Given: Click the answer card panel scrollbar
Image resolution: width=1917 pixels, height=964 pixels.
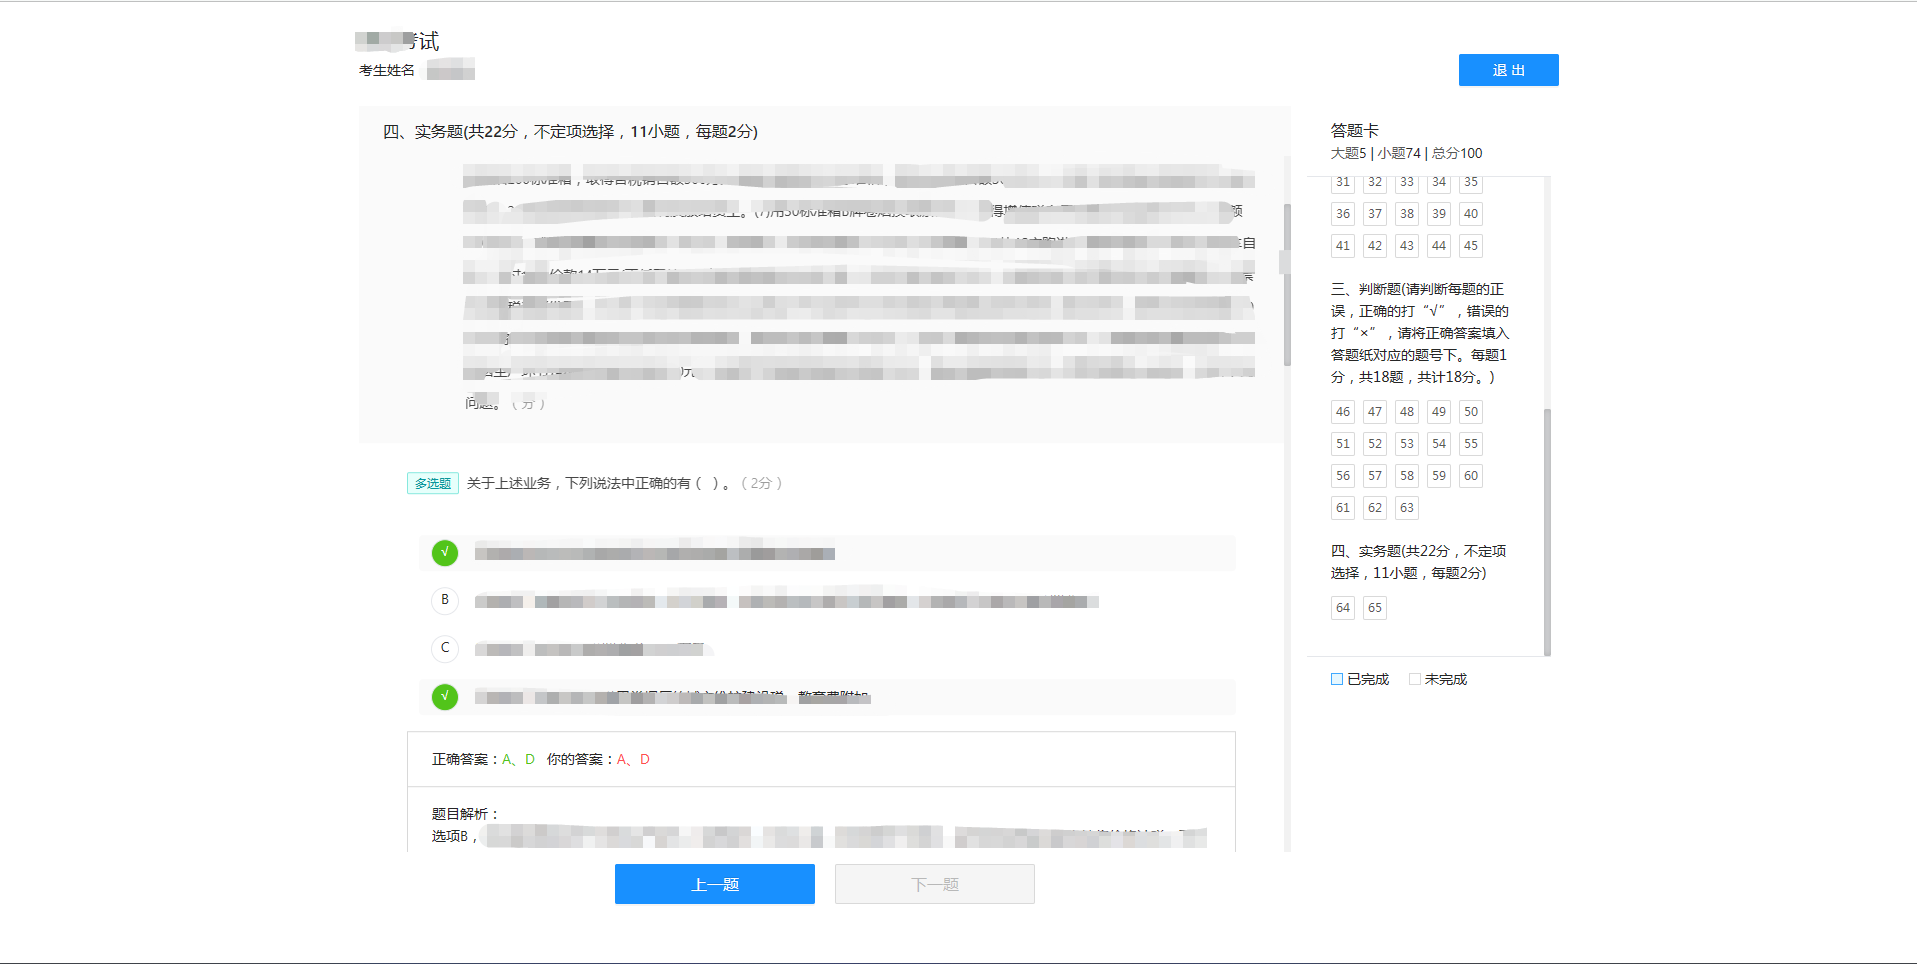Looking at the screenshot, I should 1547,532.
